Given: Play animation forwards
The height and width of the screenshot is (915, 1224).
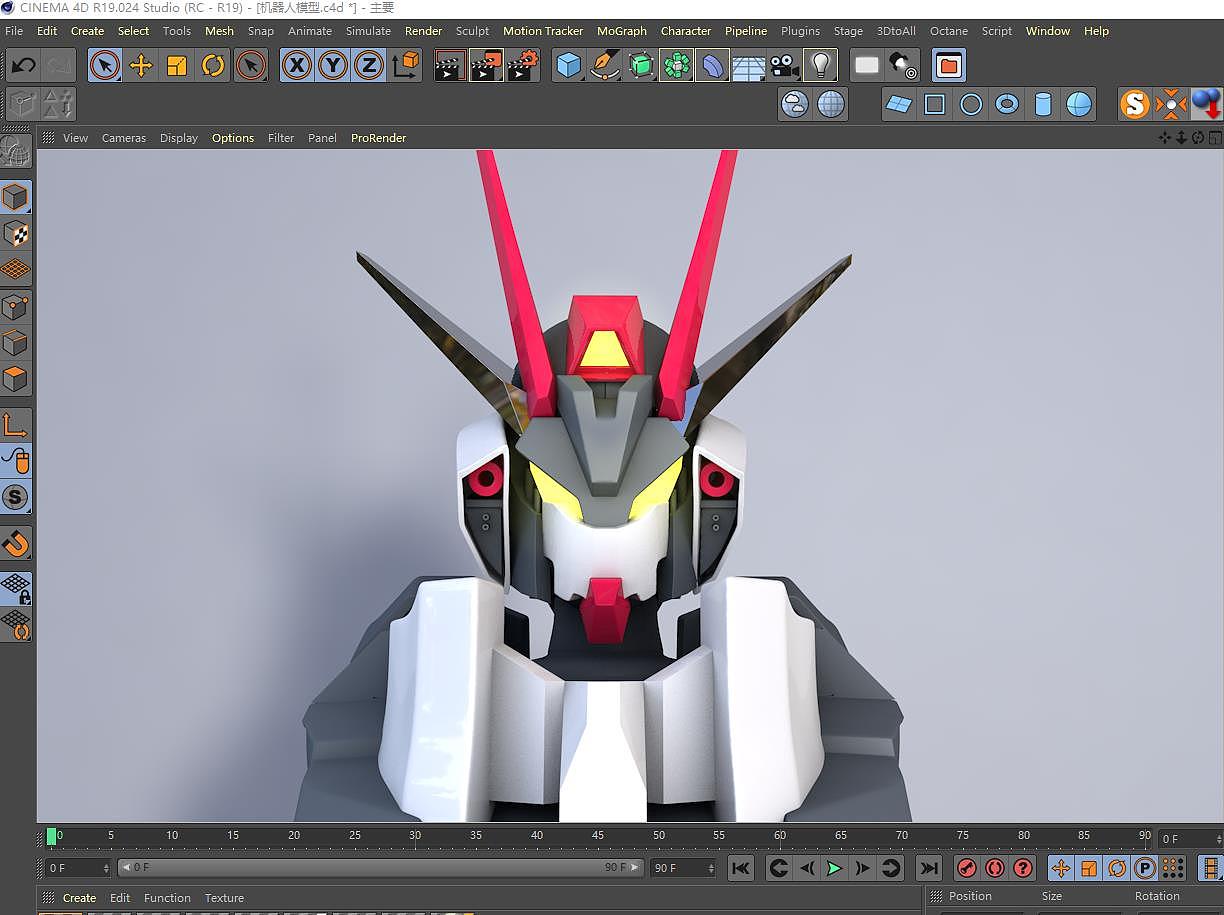Looking at the screenshot, I should pyautogui.click(x=834, y=868).
